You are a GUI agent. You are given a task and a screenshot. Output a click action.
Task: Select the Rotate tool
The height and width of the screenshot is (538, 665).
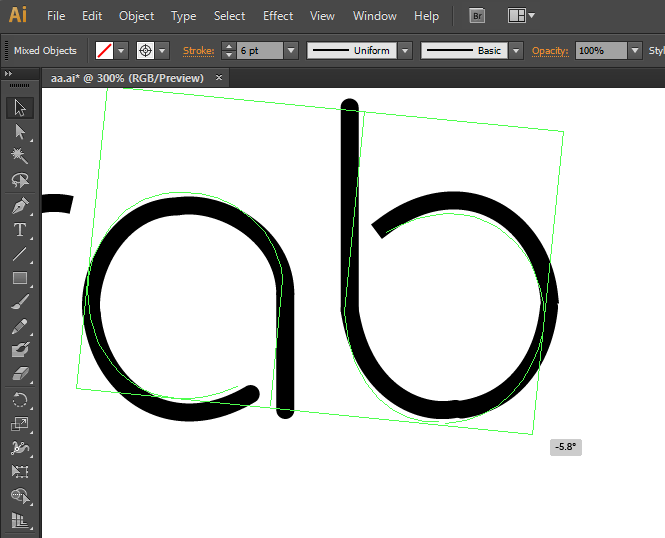click(x=20, y=400)
